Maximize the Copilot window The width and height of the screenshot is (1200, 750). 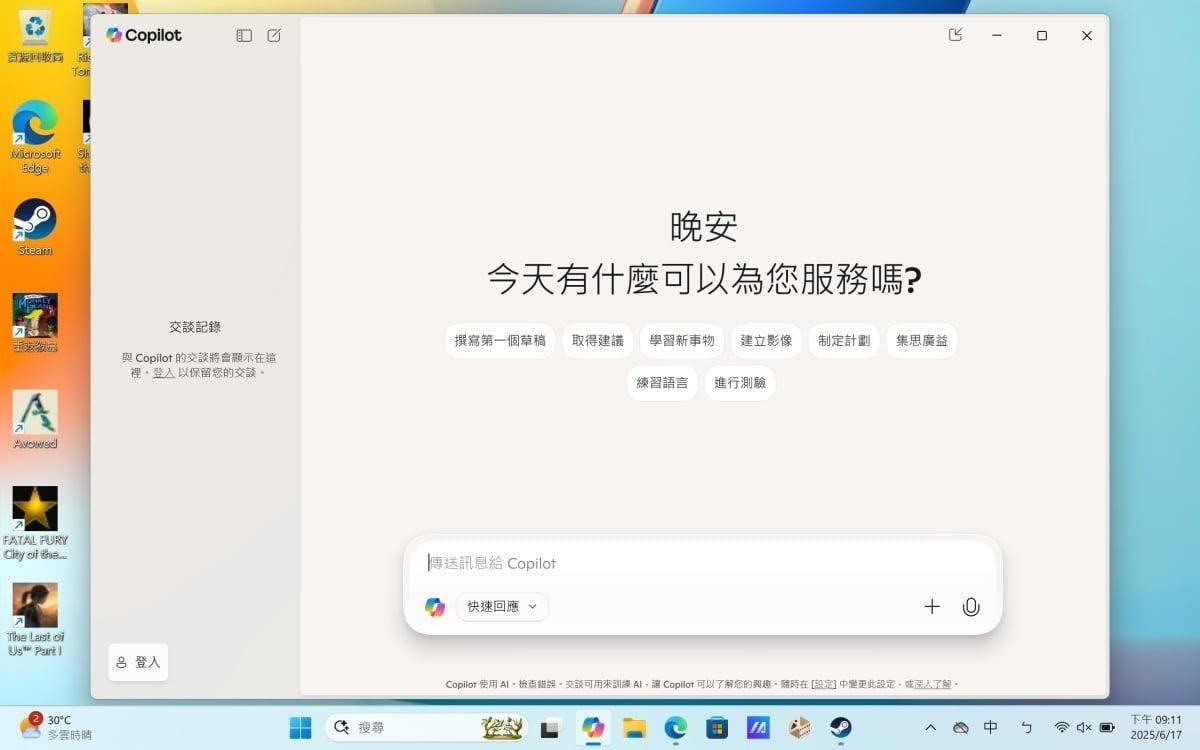(1042, 35)
